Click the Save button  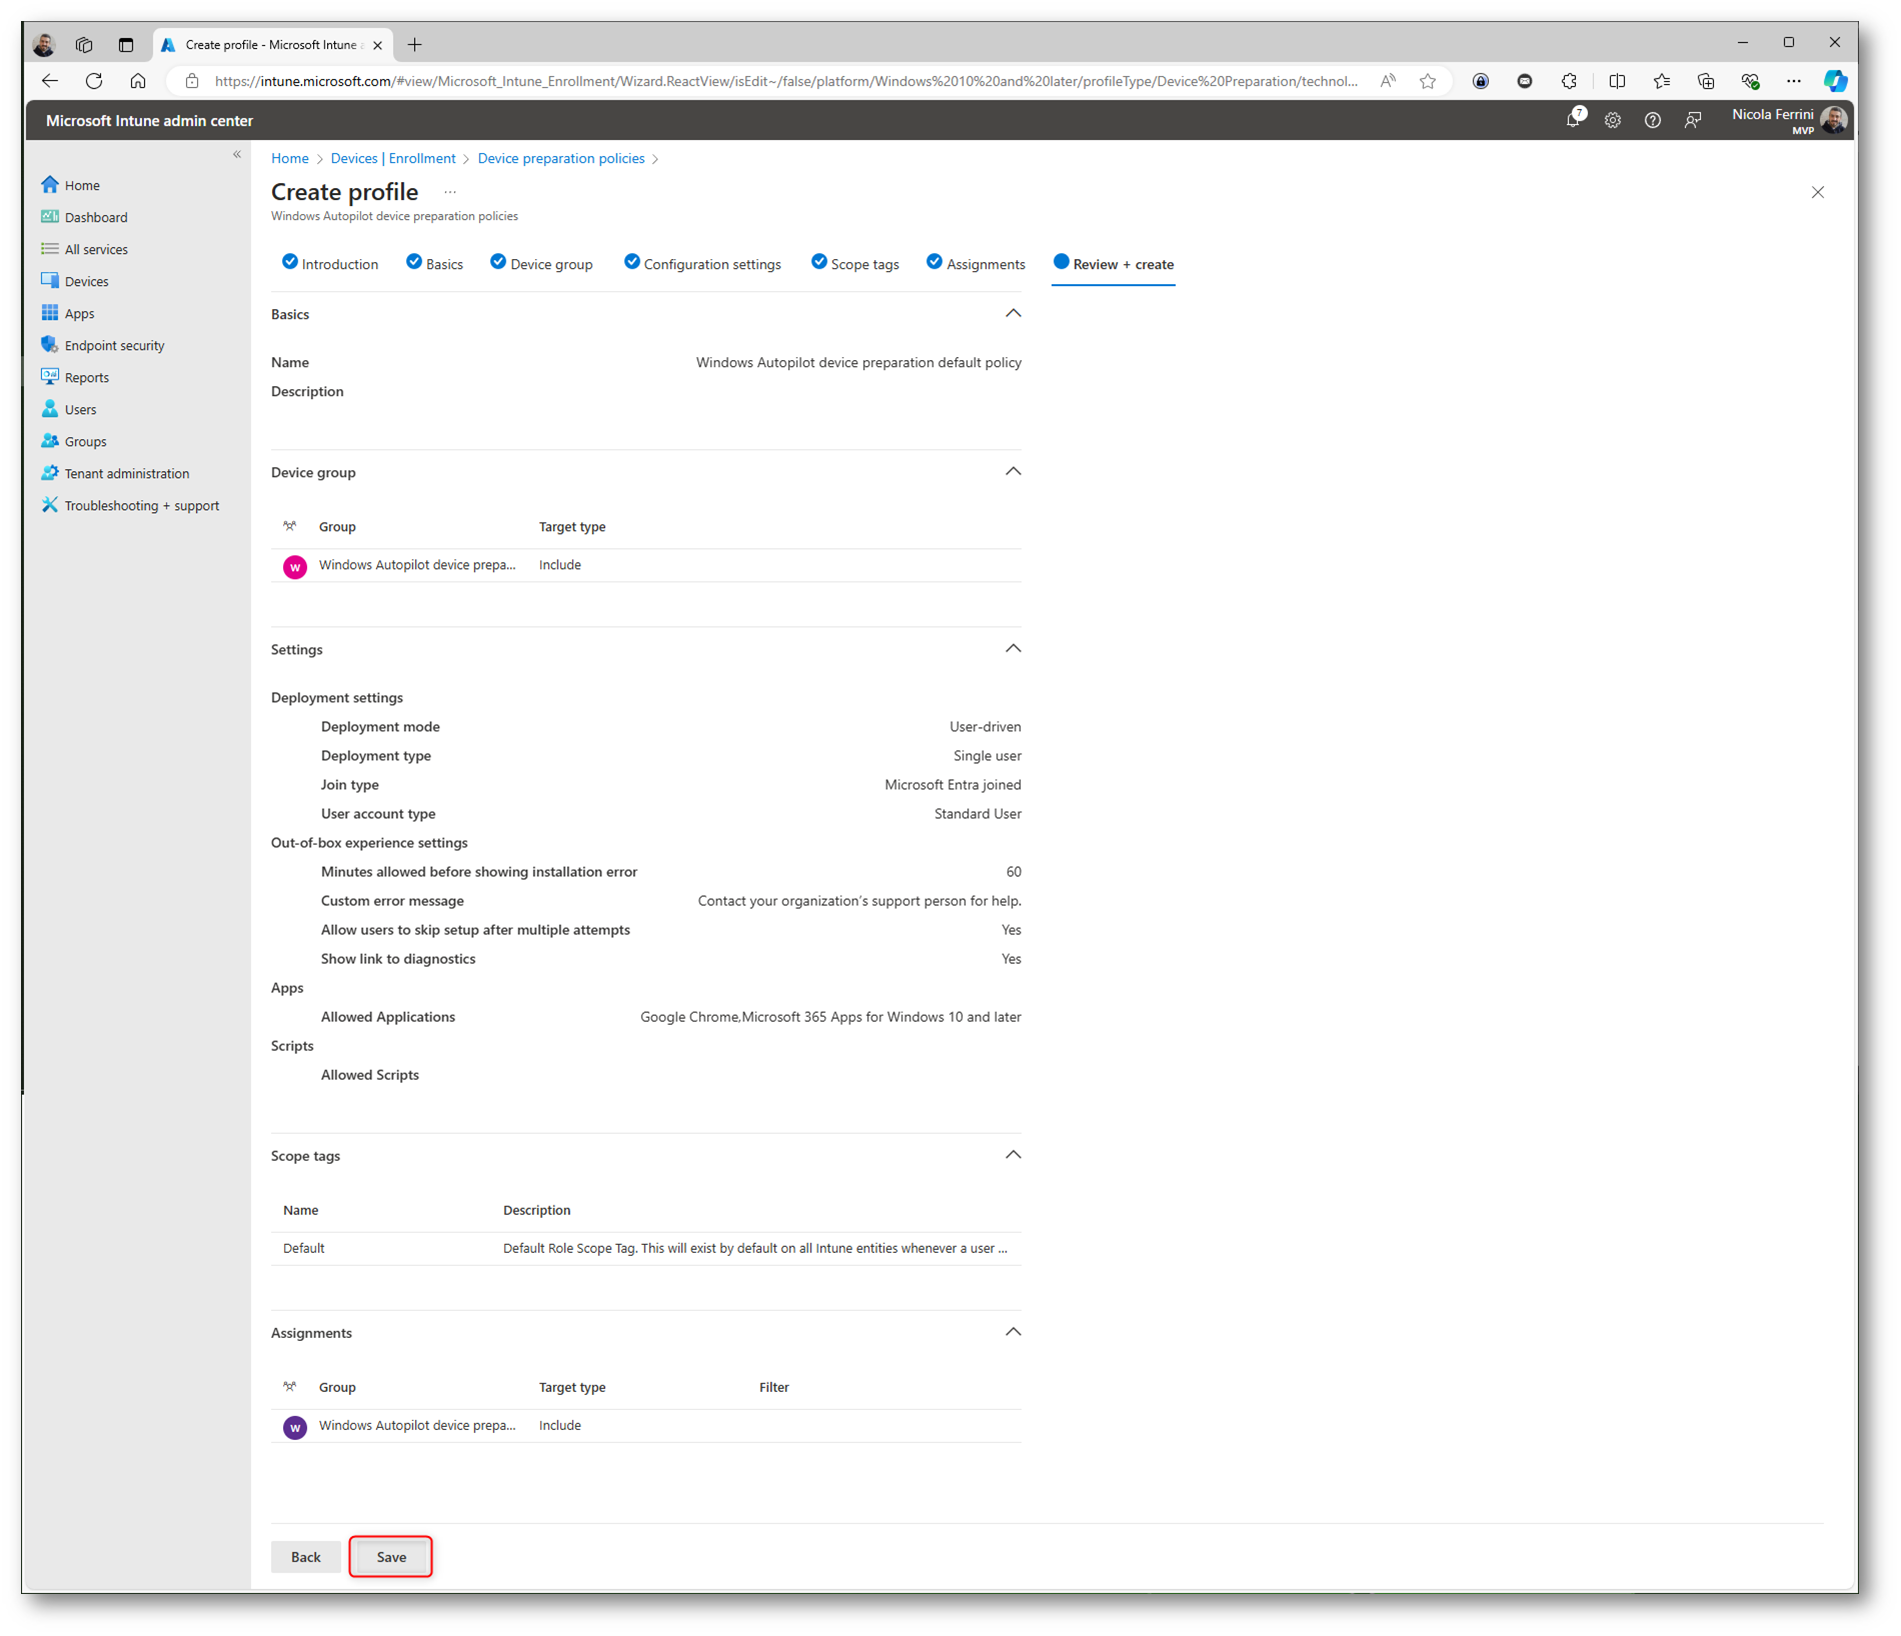coord(391,1556)
